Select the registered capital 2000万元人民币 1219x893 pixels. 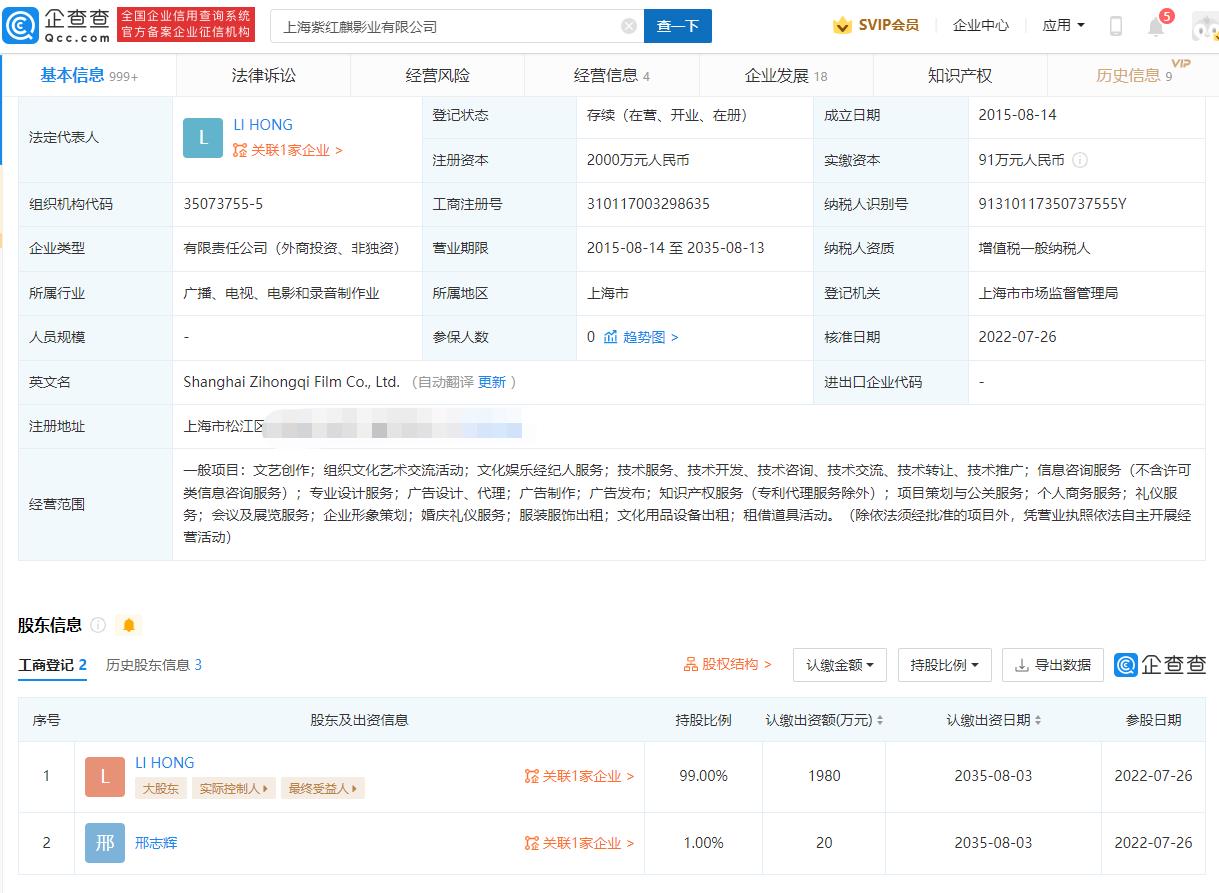(638, 160)
